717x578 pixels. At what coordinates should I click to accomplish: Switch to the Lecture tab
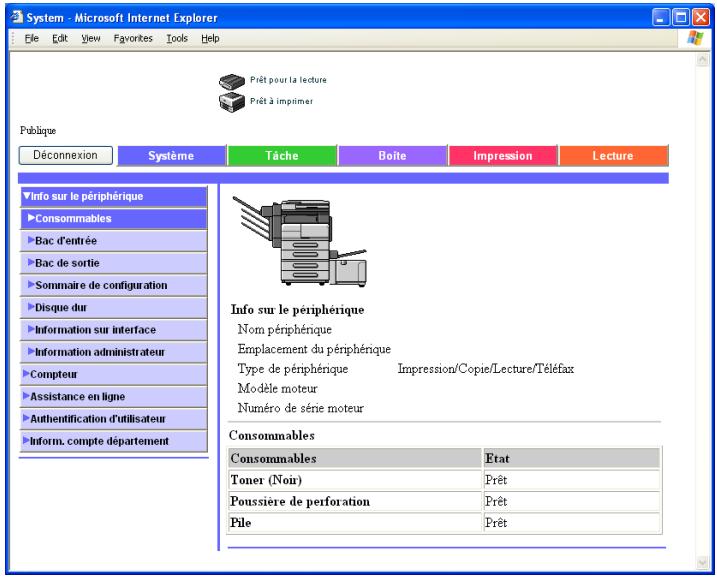coord(613,155)
